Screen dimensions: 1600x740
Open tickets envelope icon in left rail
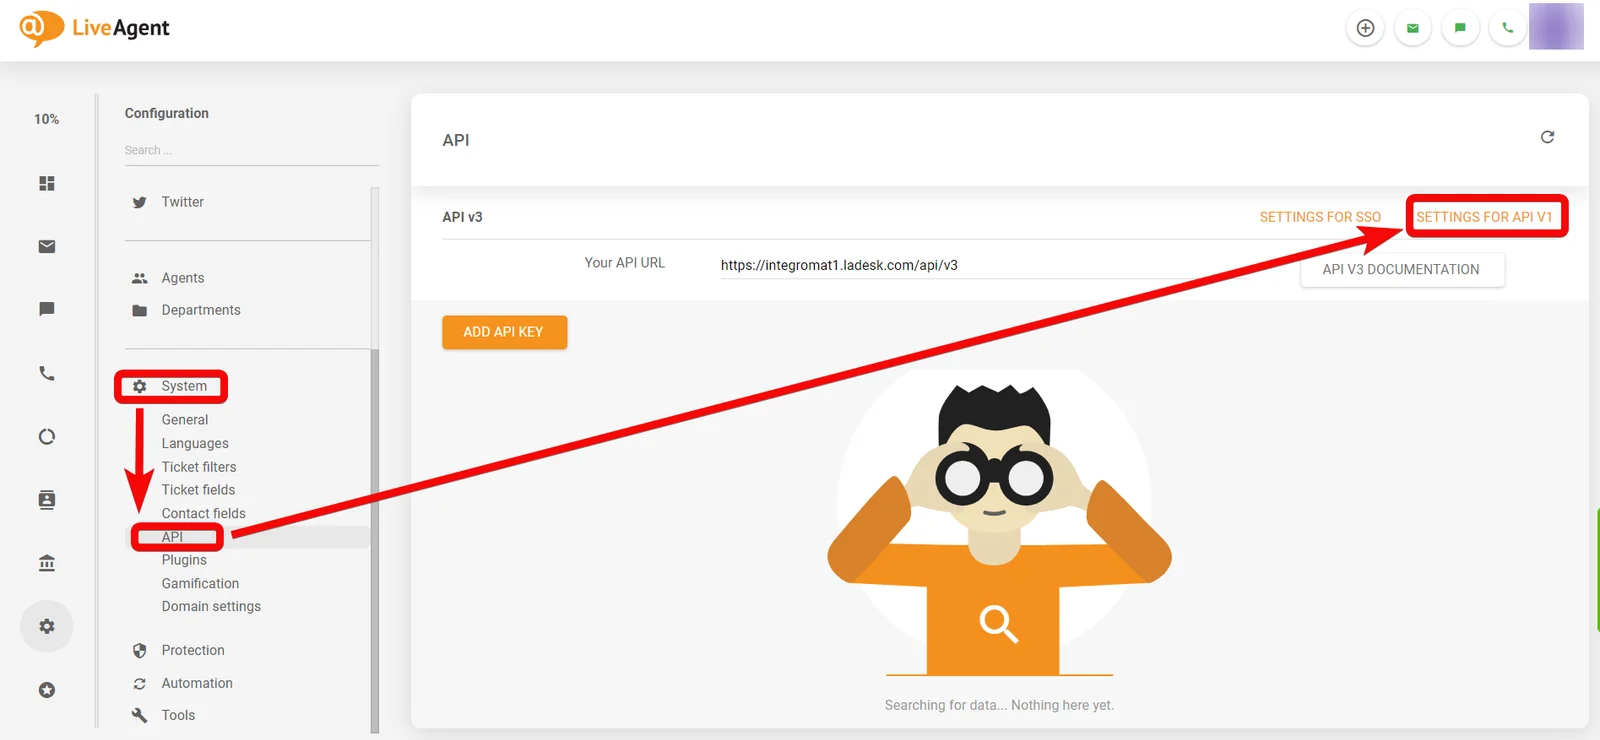[47, 246]
